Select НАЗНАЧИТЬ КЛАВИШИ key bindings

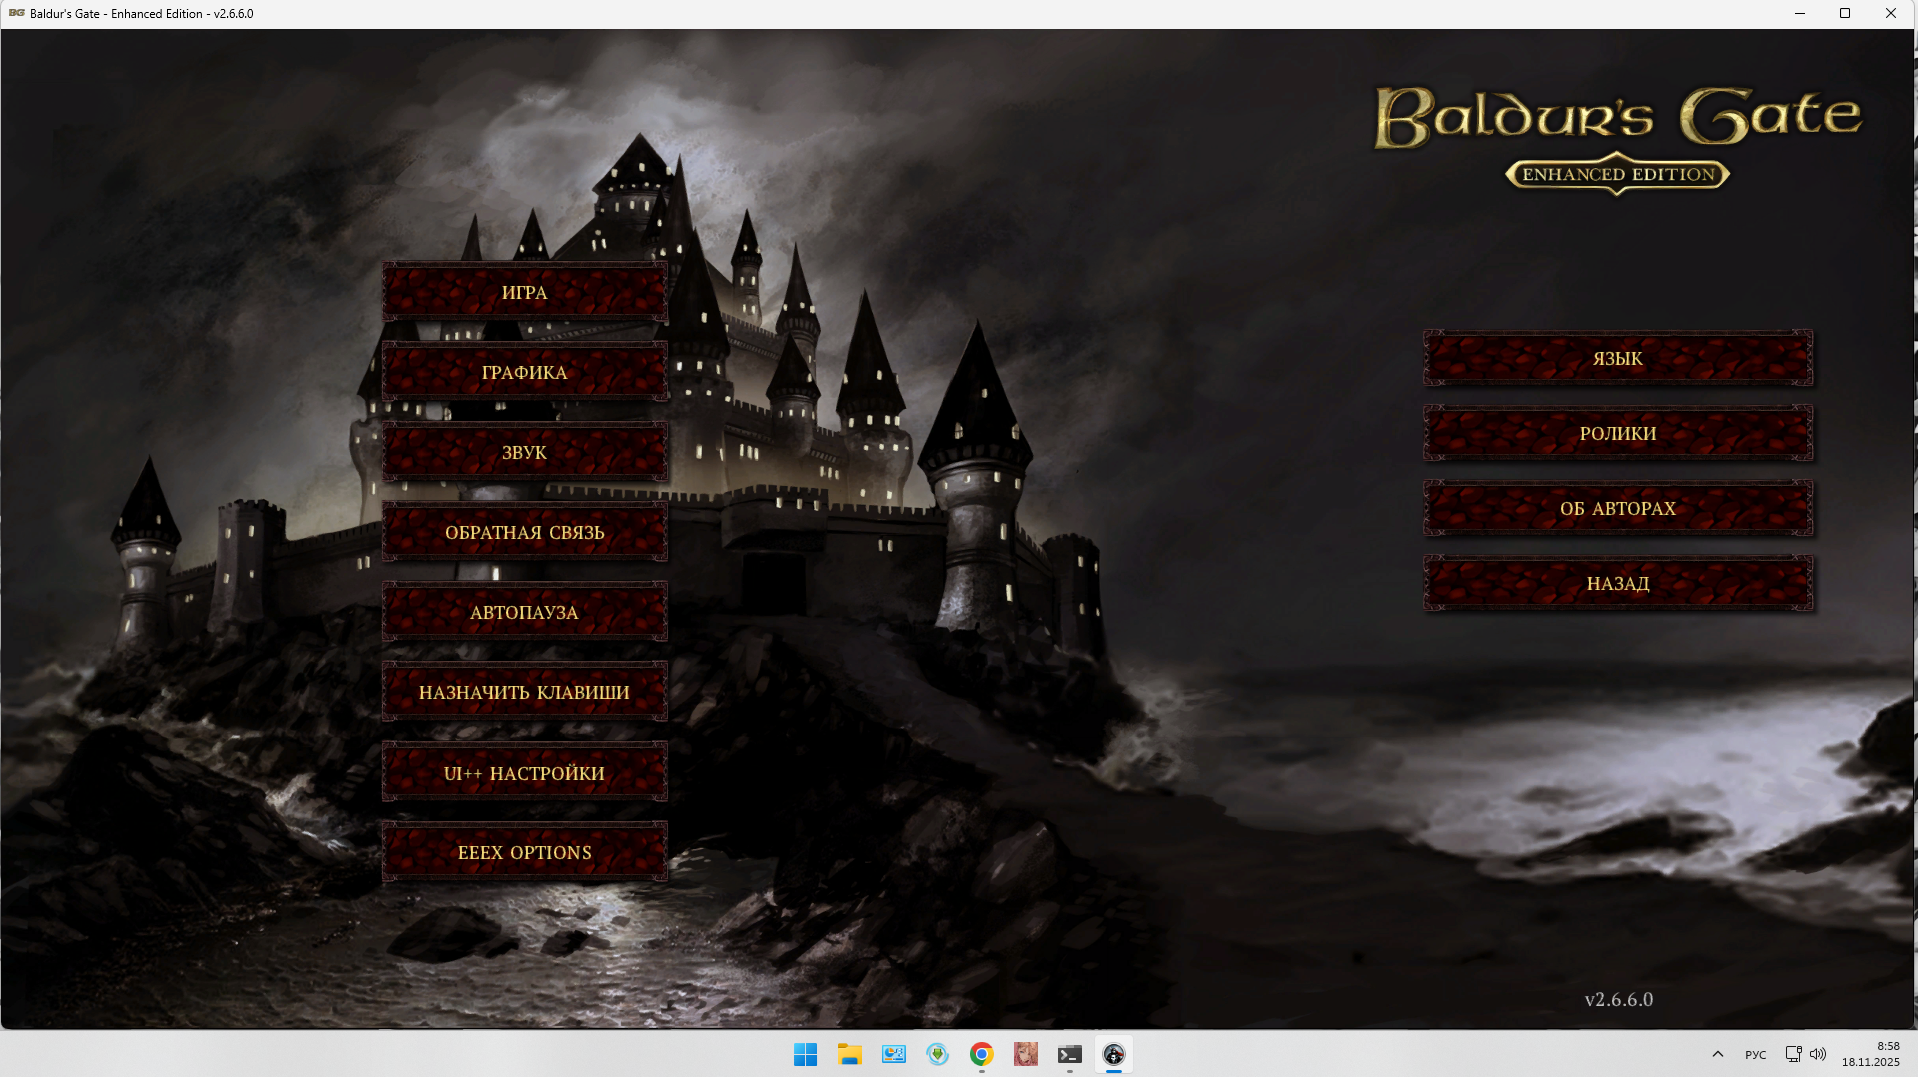coord(524,693)
